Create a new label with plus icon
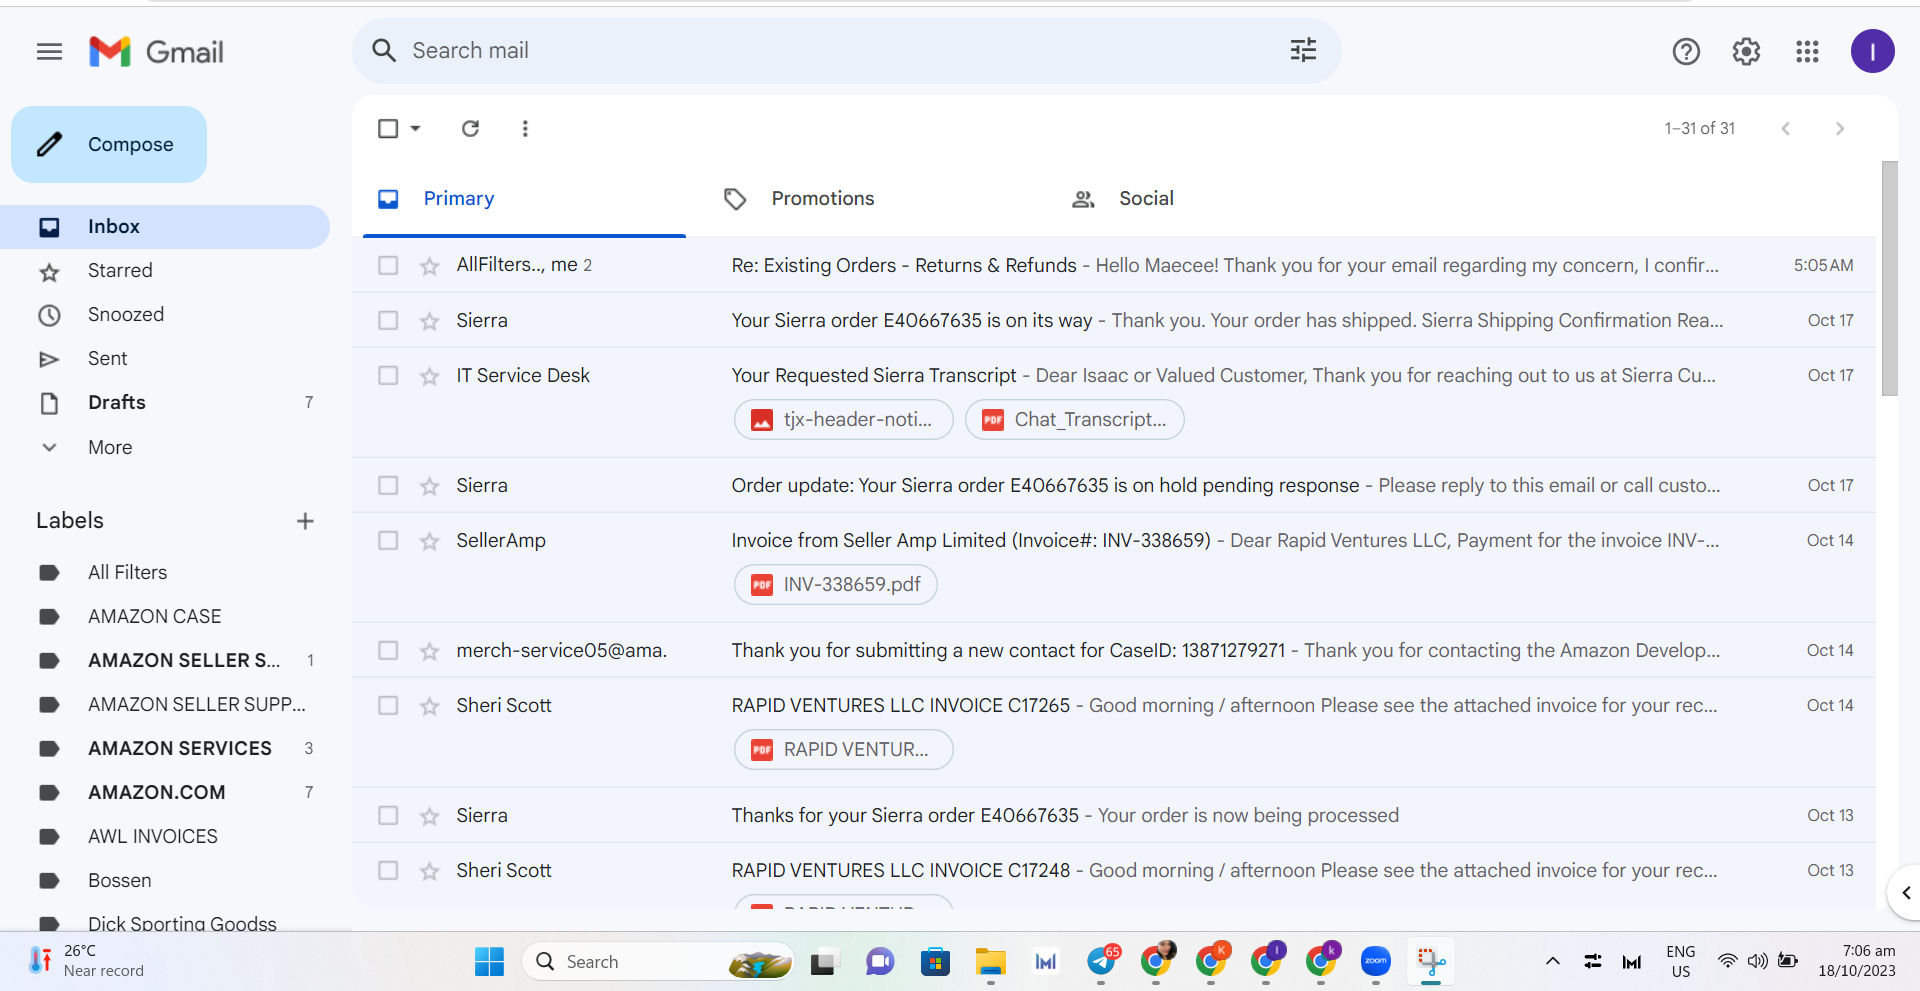Screen dimensions: 1920x991 click(305, 521)
